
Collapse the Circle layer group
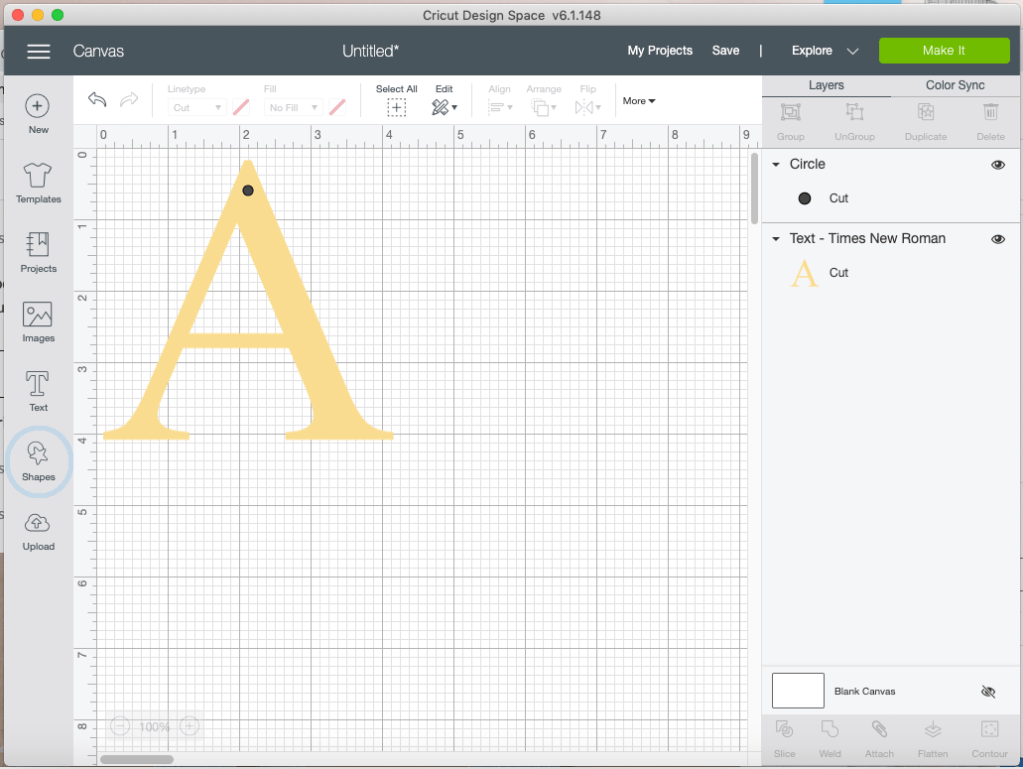pos(776,165)
